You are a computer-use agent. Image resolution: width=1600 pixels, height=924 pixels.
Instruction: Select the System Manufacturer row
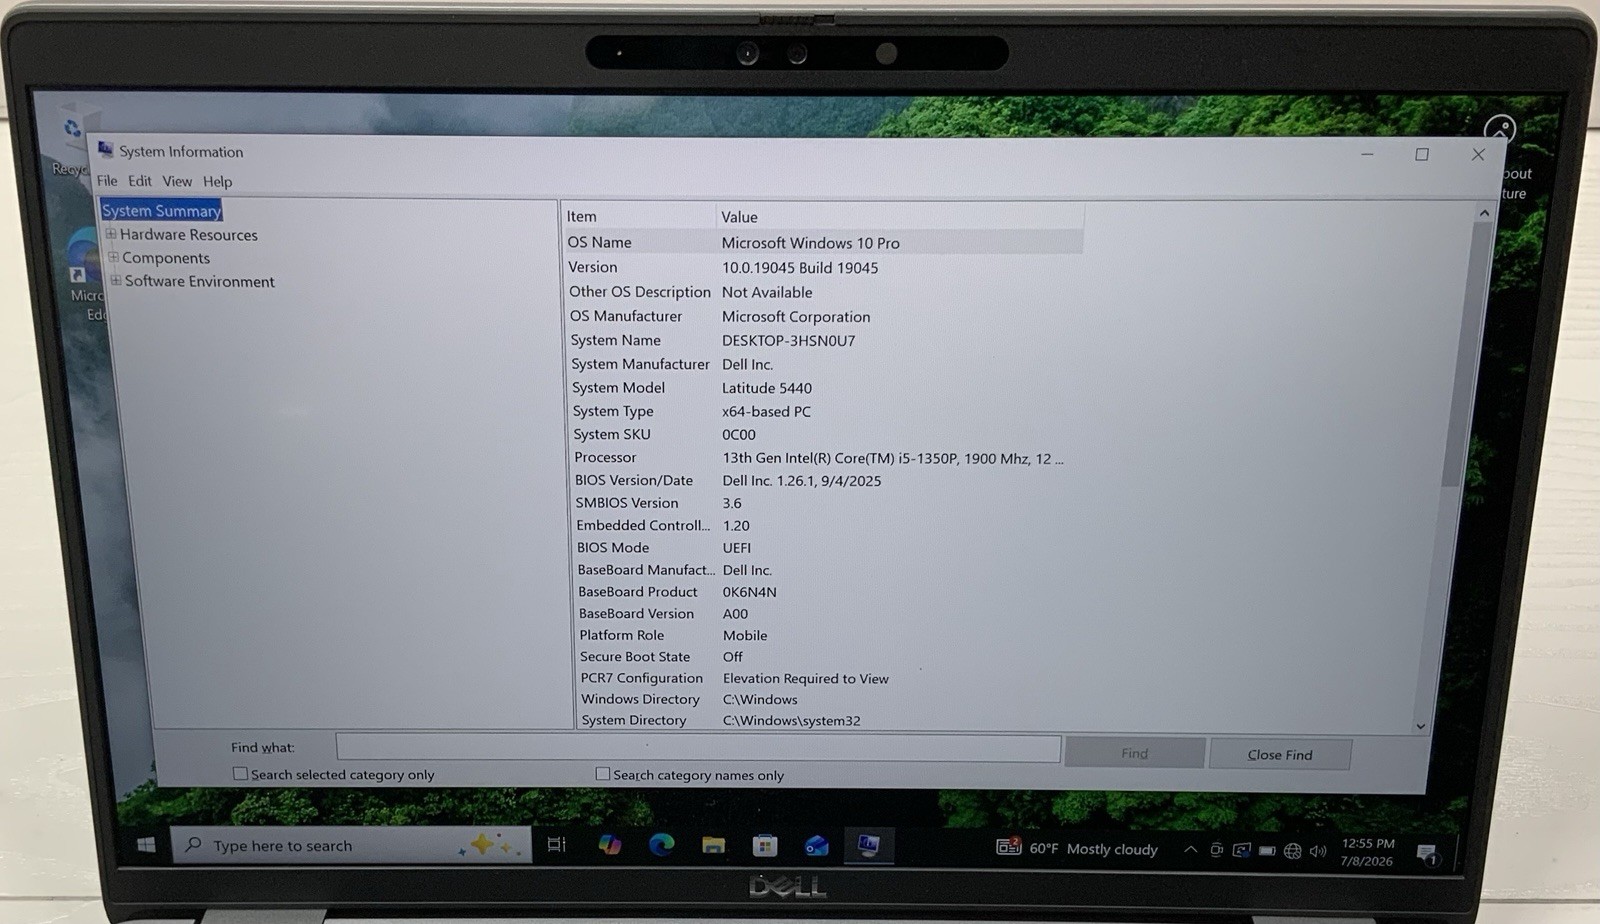click(826, 364)
